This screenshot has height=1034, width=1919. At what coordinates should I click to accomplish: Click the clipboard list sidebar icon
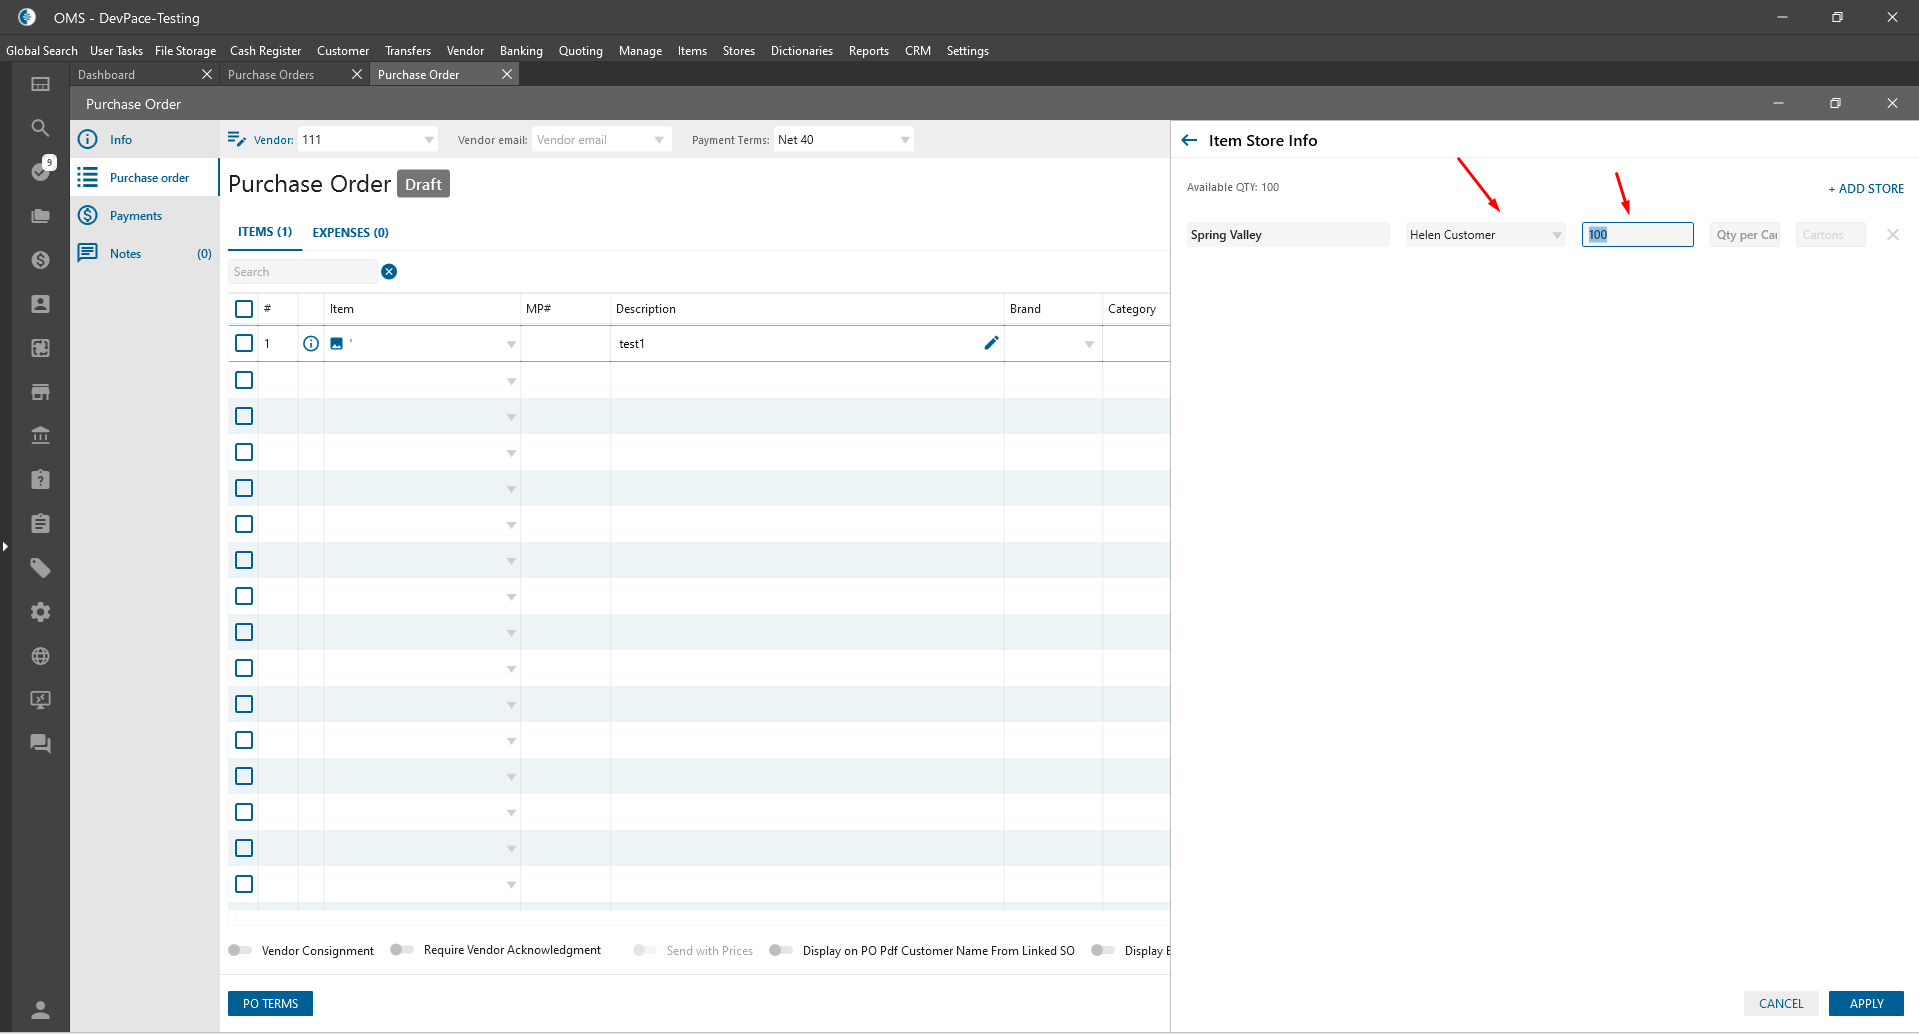[x=40, y=524]
